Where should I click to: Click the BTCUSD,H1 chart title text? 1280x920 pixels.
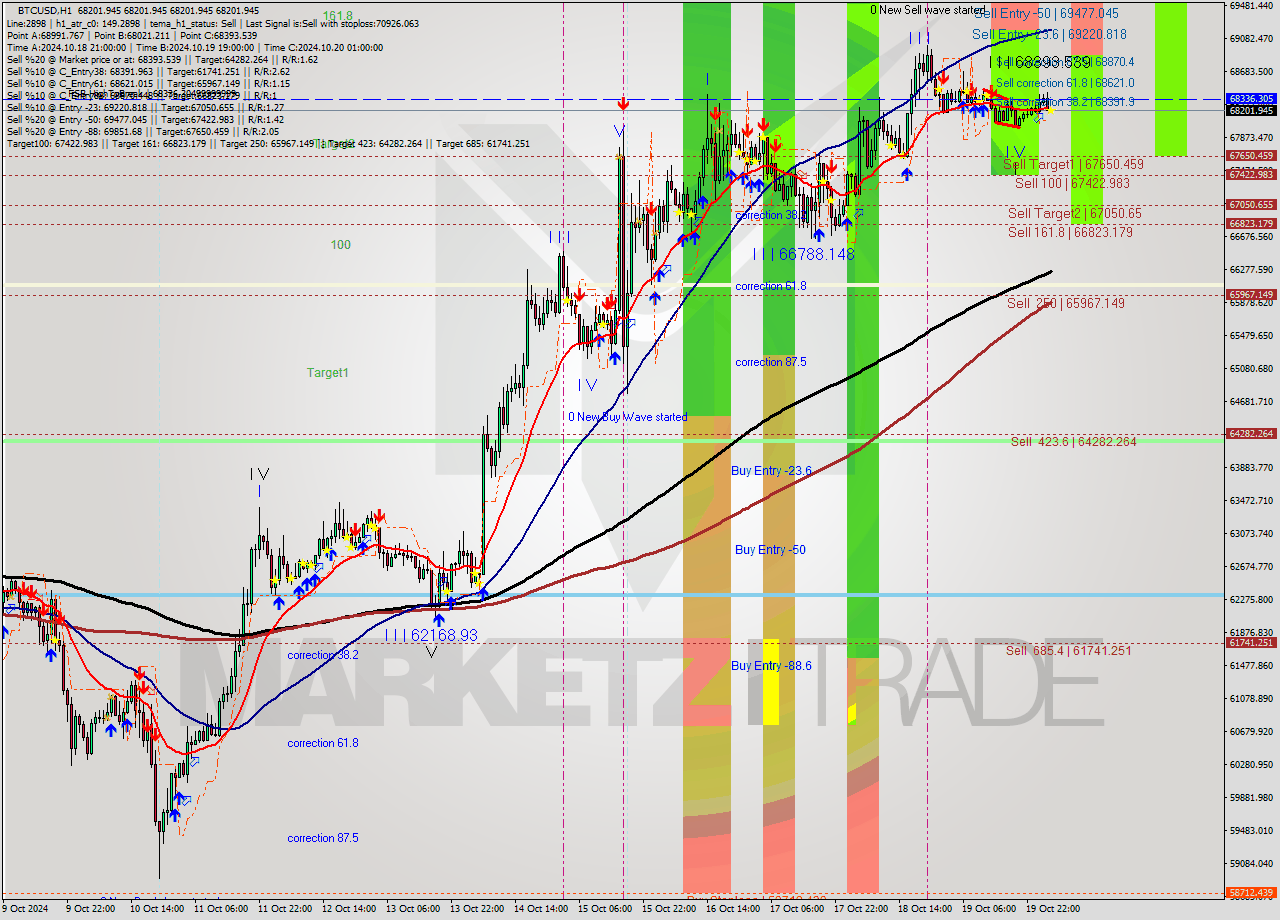point(45,10)
